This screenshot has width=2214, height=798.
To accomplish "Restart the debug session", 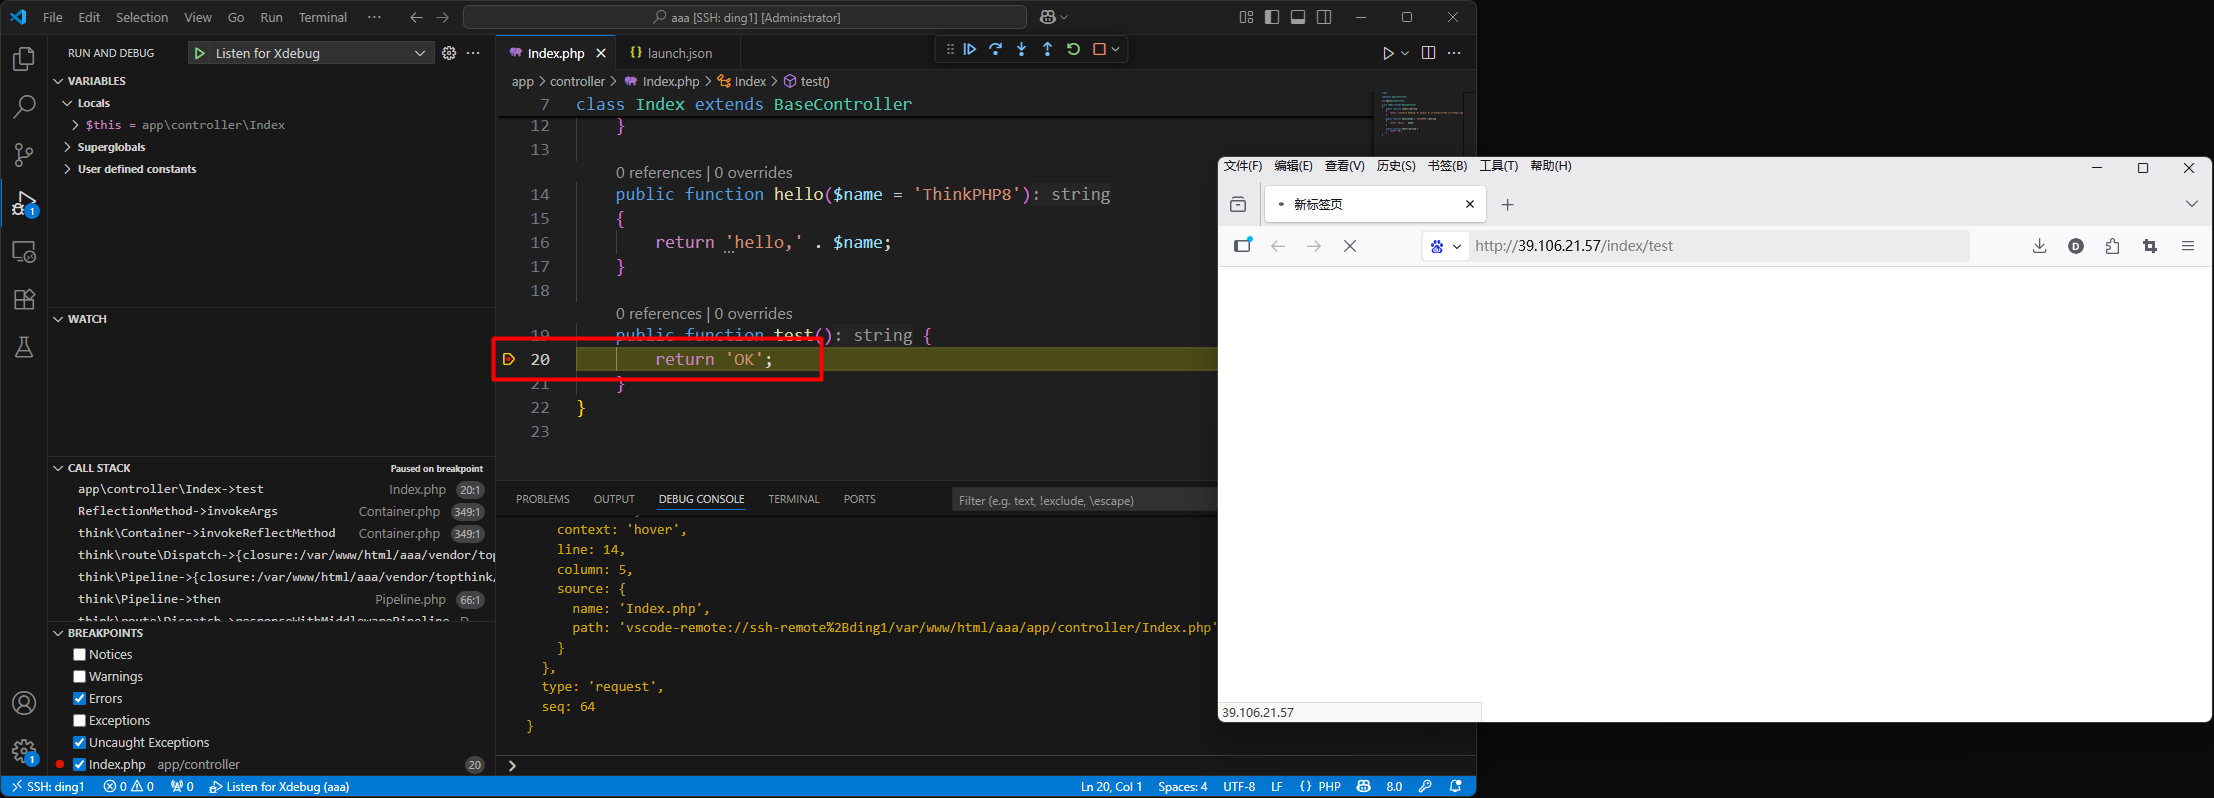I will [1074, 49].
